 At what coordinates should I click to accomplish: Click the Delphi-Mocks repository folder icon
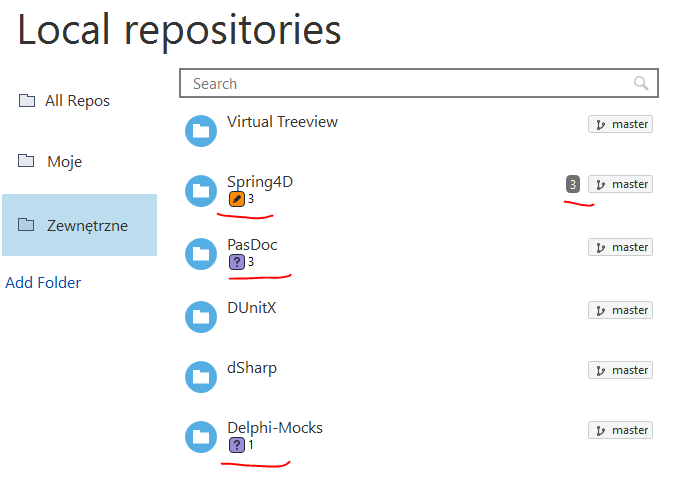click(x=201, y=437)
